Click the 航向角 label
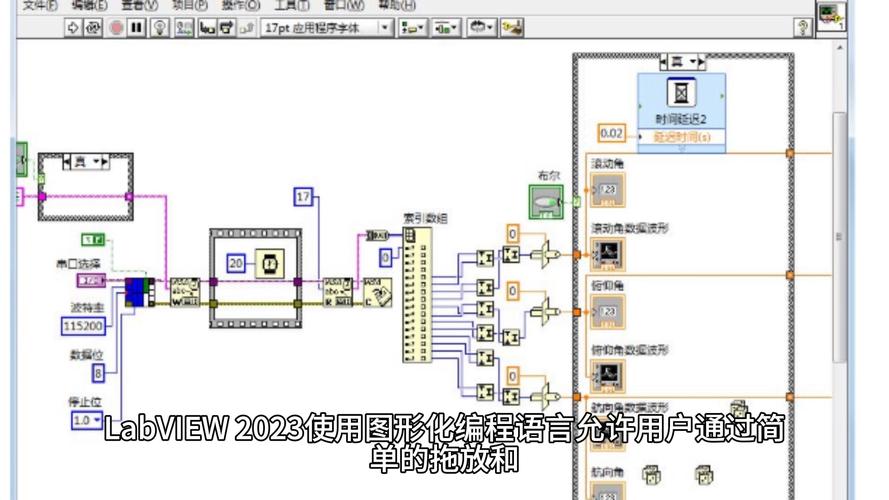889x500 pixels. [x=607, y=472]
